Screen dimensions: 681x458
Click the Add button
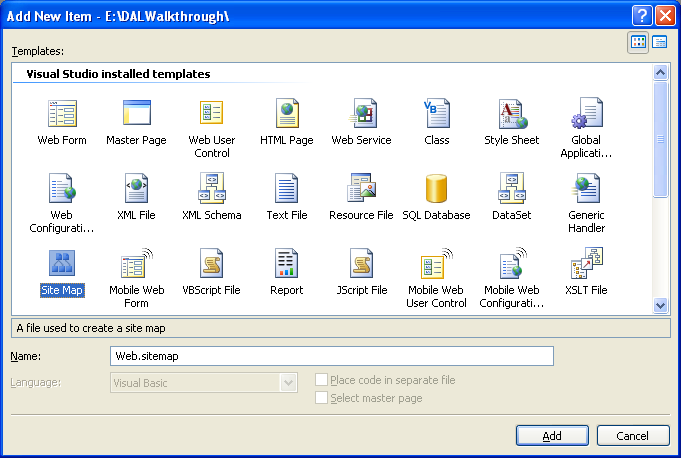(552, 435)
